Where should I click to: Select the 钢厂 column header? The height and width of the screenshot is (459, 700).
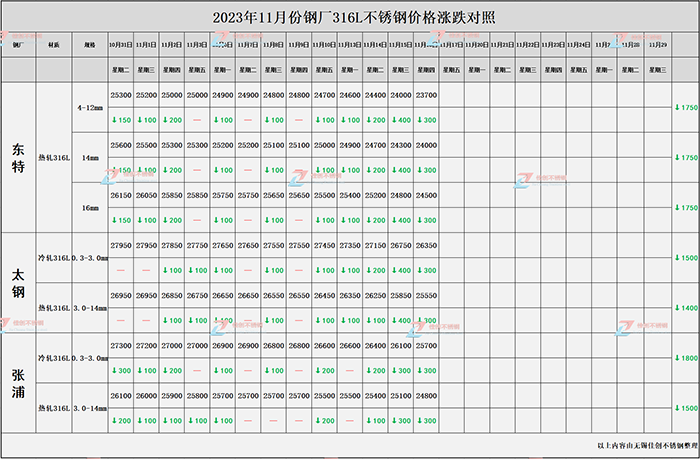(x=18, y=45)
